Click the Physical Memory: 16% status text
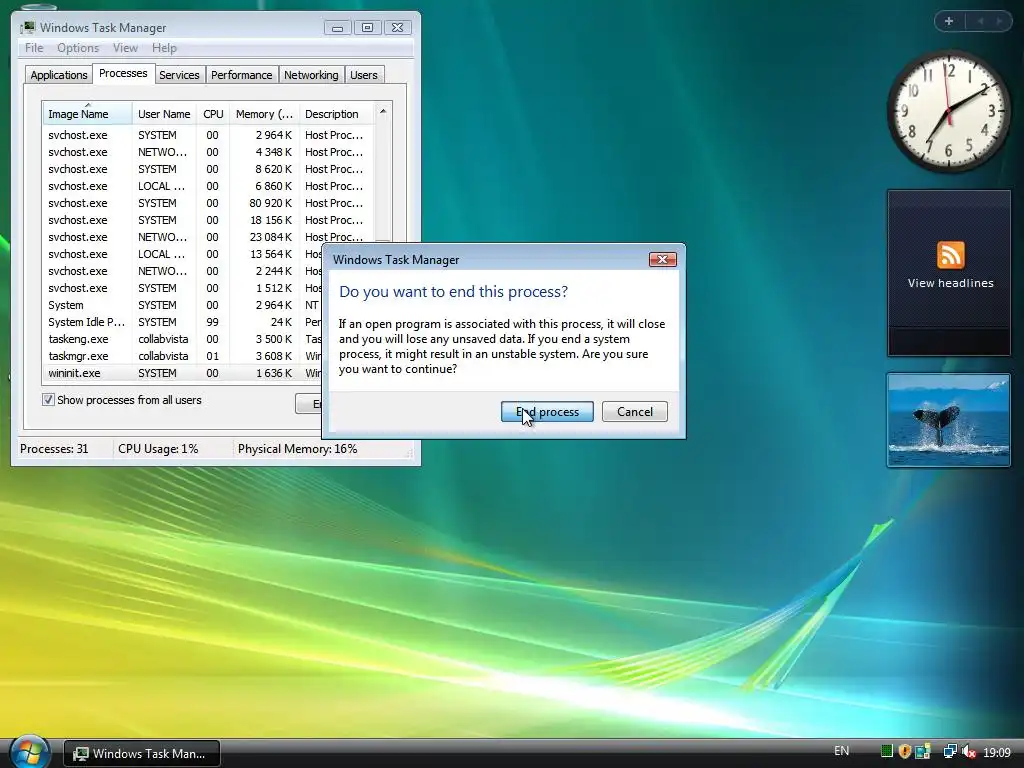Viewport: 1024px width, 768px height. click(297, 449)
